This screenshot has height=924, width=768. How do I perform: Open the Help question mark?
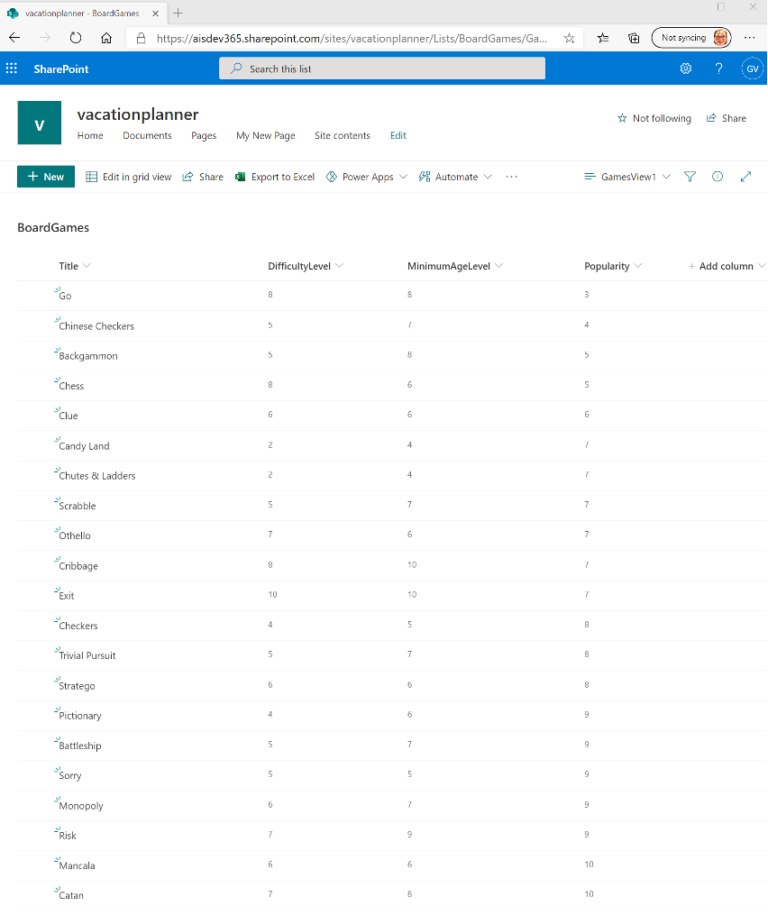point(718,68)
